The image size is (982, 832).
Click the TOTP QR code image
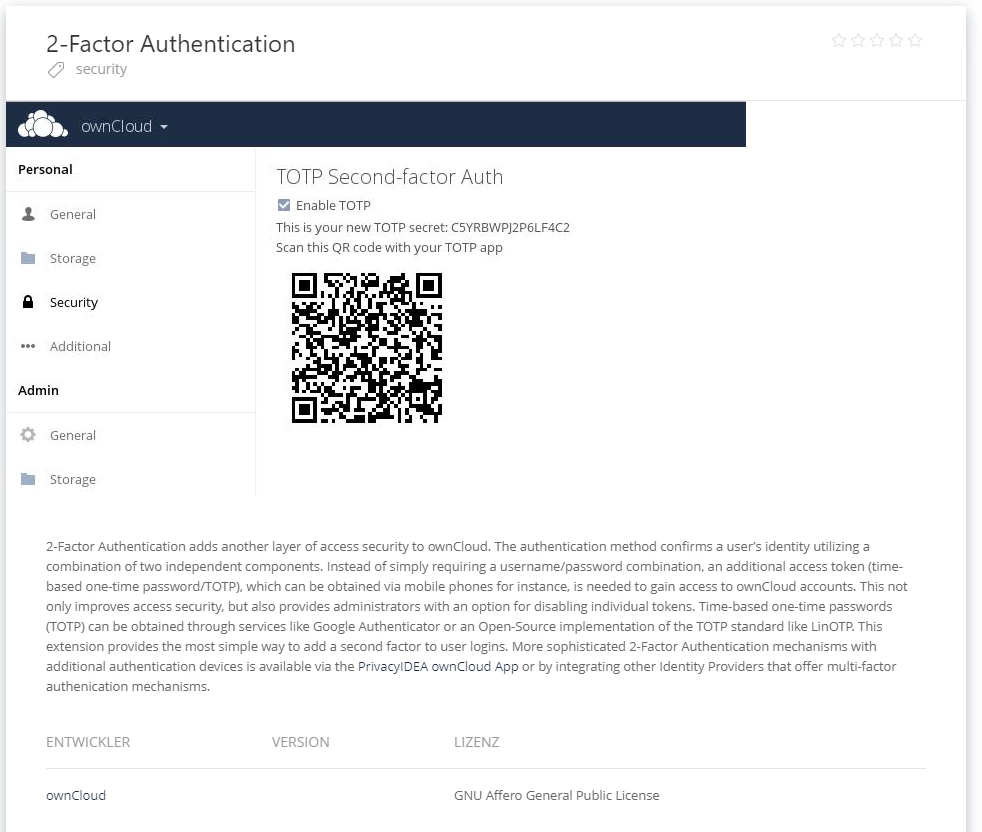367,347
